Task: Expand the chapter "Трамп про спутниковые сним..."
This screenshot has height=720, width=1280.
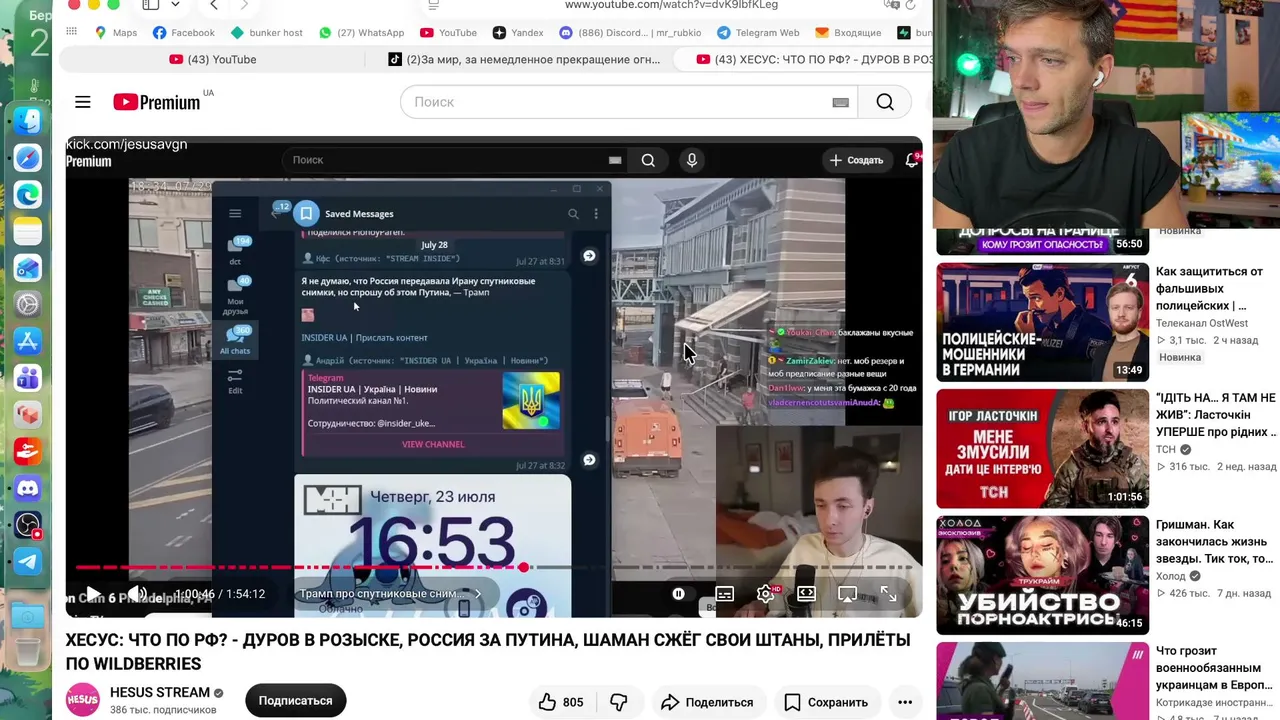Action: (x=390, y=594)
